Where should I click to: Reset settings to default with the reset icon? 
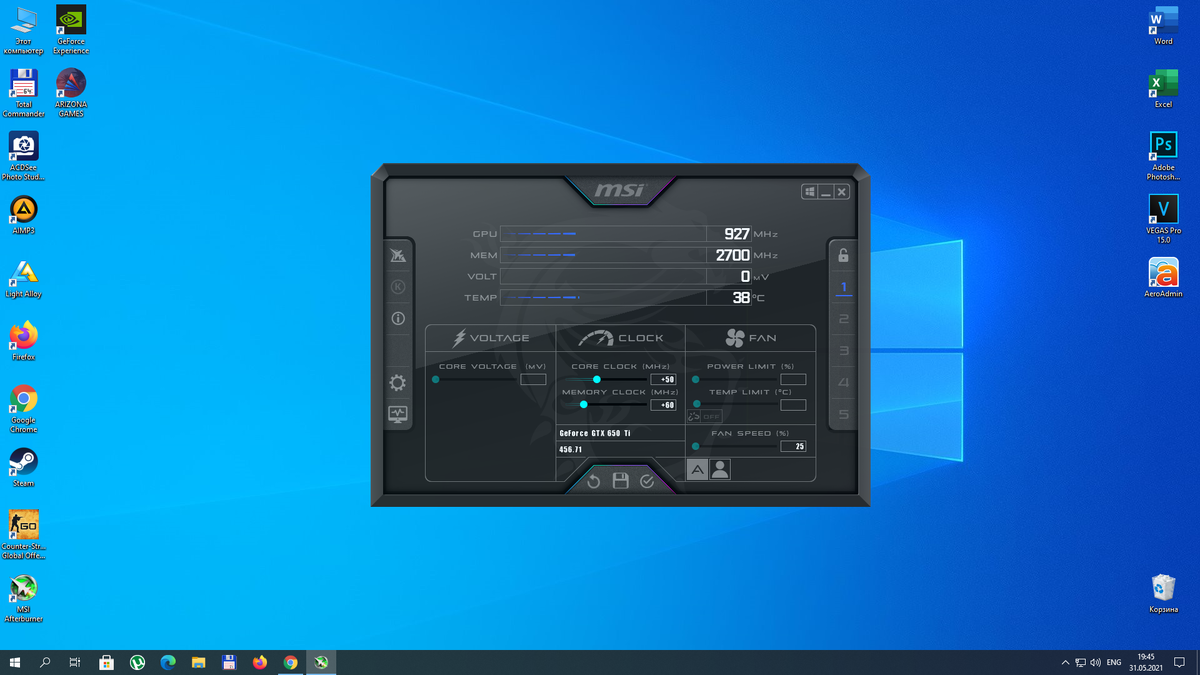point(593,481)
